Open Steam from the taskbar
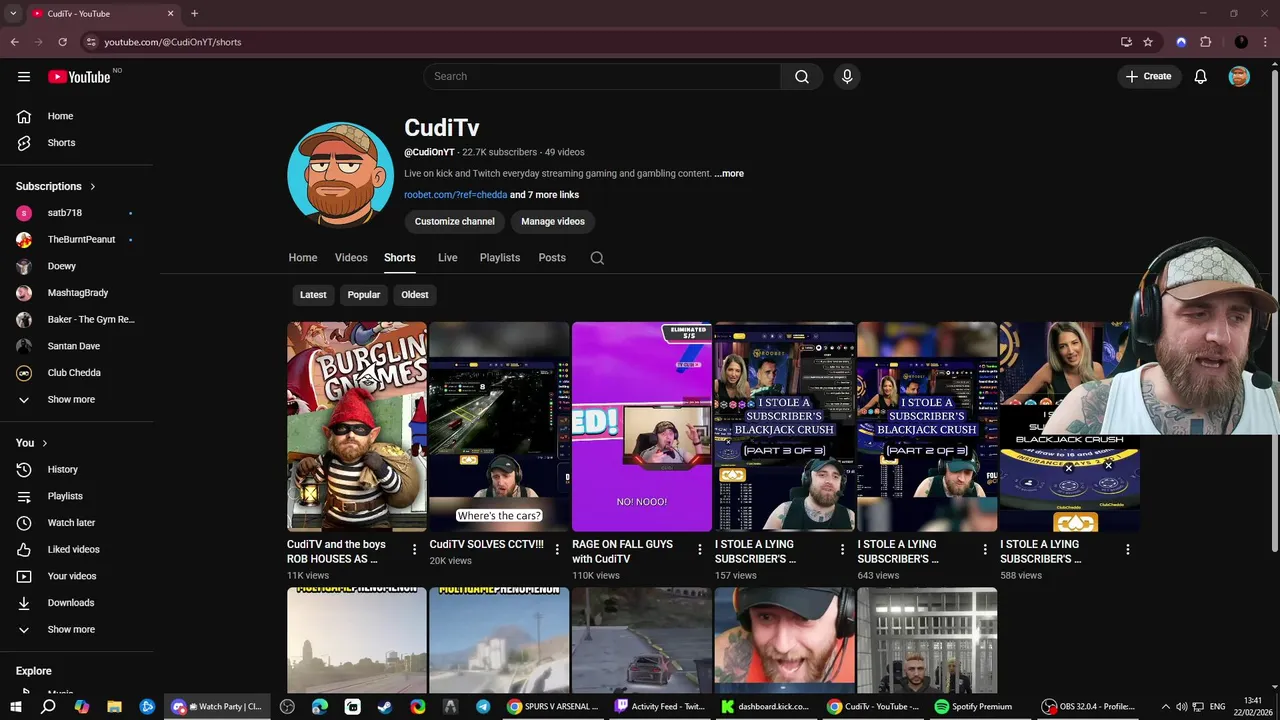 385,707
